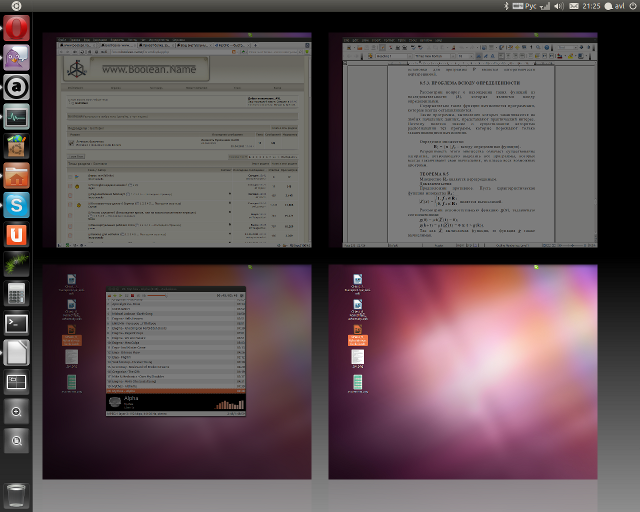Open the Bluetooth indicator menu
640x512 pixels.
[506, 6]
